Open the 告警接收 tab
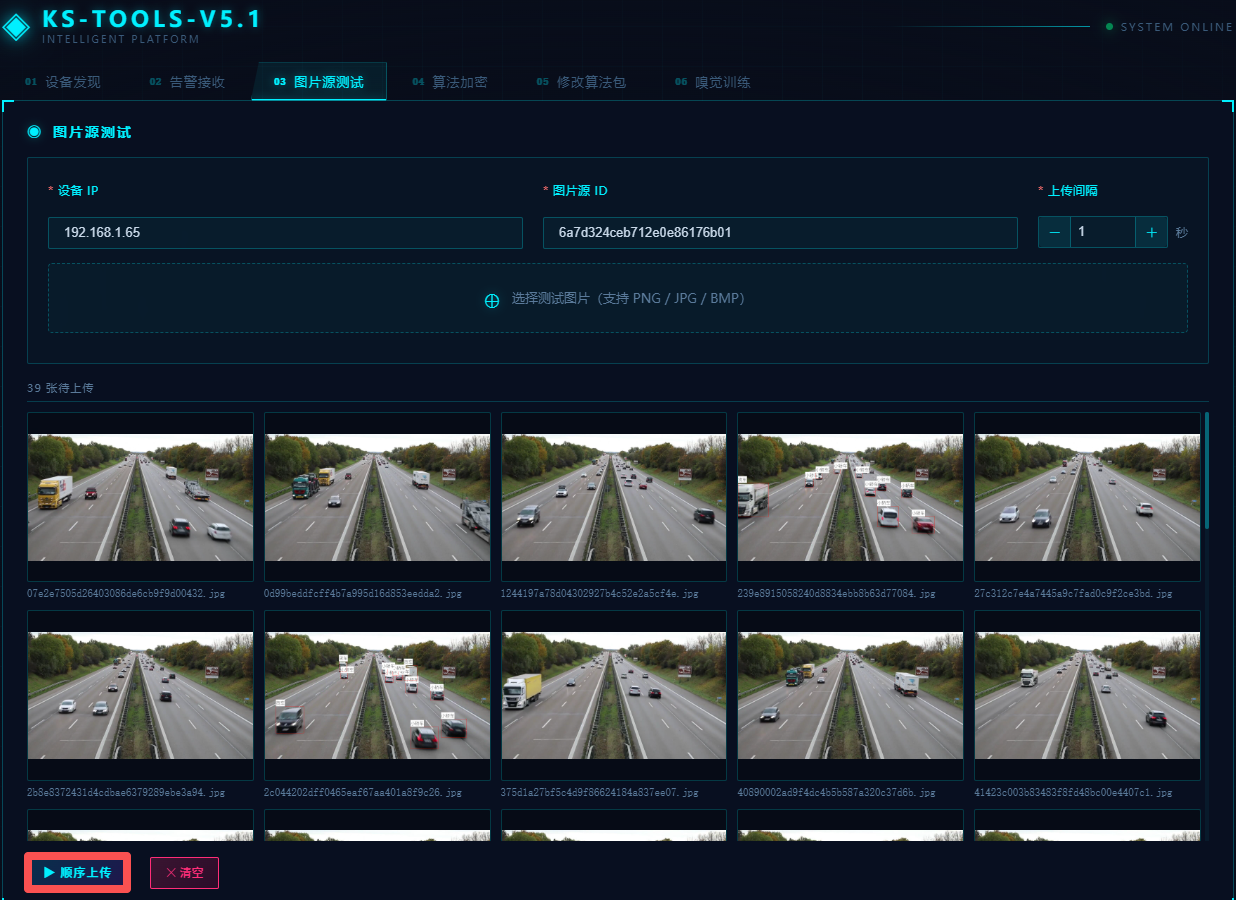This screenshot has width=1236, height=900. coord(188,82)
